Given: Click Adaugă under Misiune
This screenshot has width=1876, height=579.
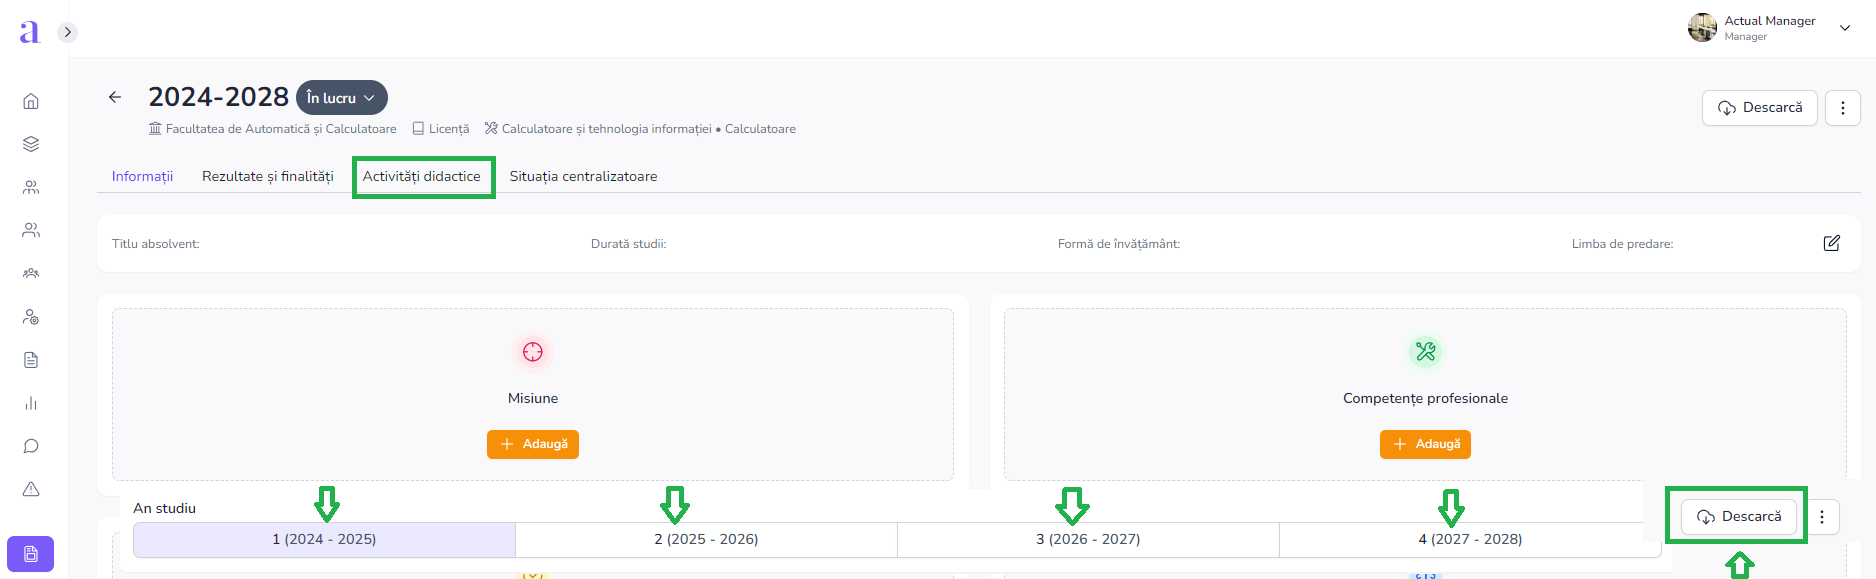Looking at the screenshot, I should [x=533, y=444].
